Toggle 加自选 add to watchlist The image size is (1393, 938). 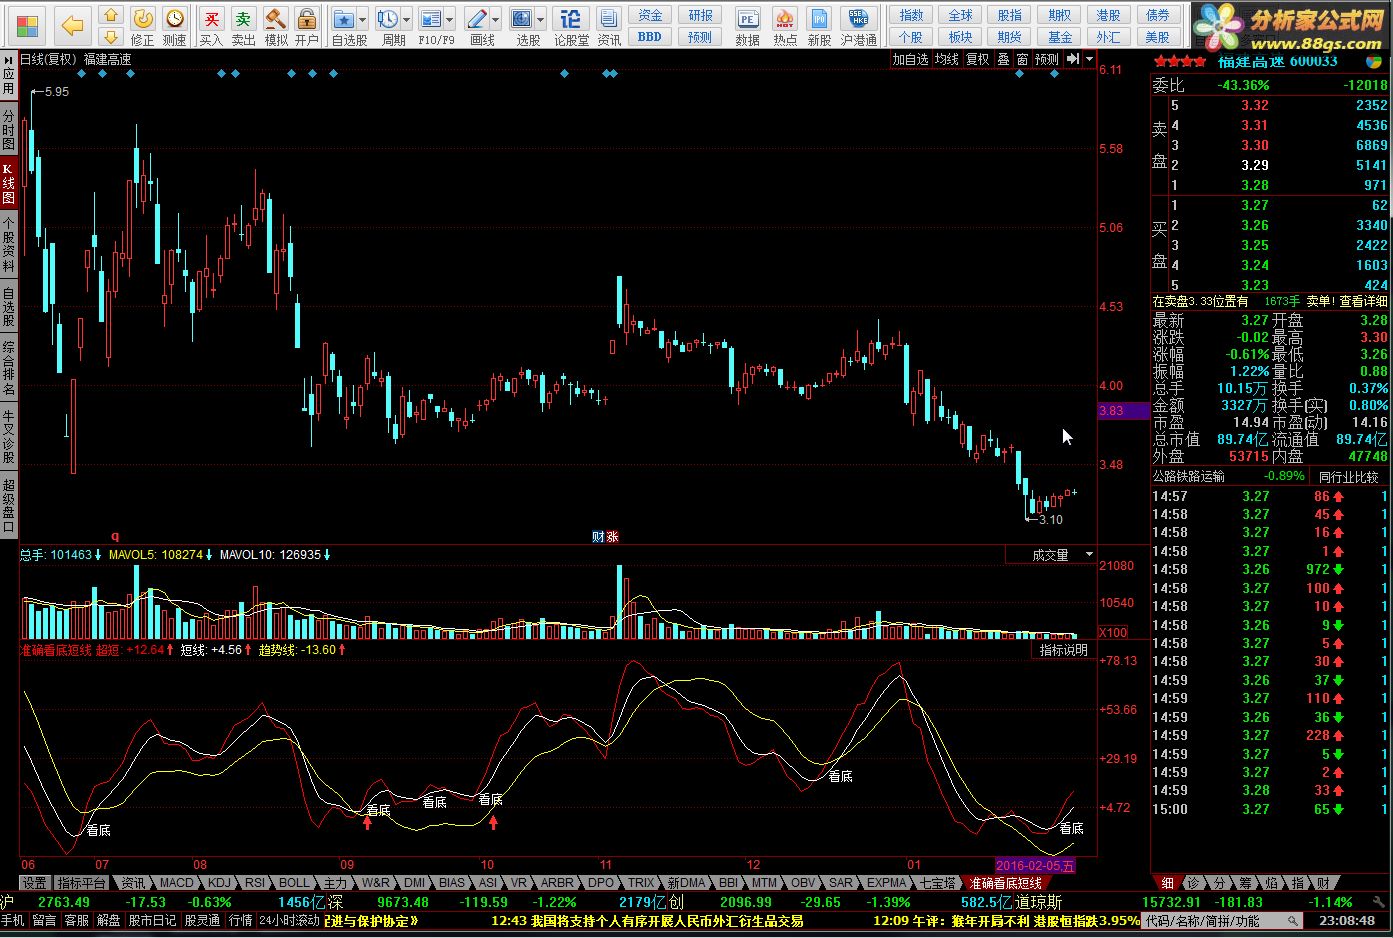point(910,59)
